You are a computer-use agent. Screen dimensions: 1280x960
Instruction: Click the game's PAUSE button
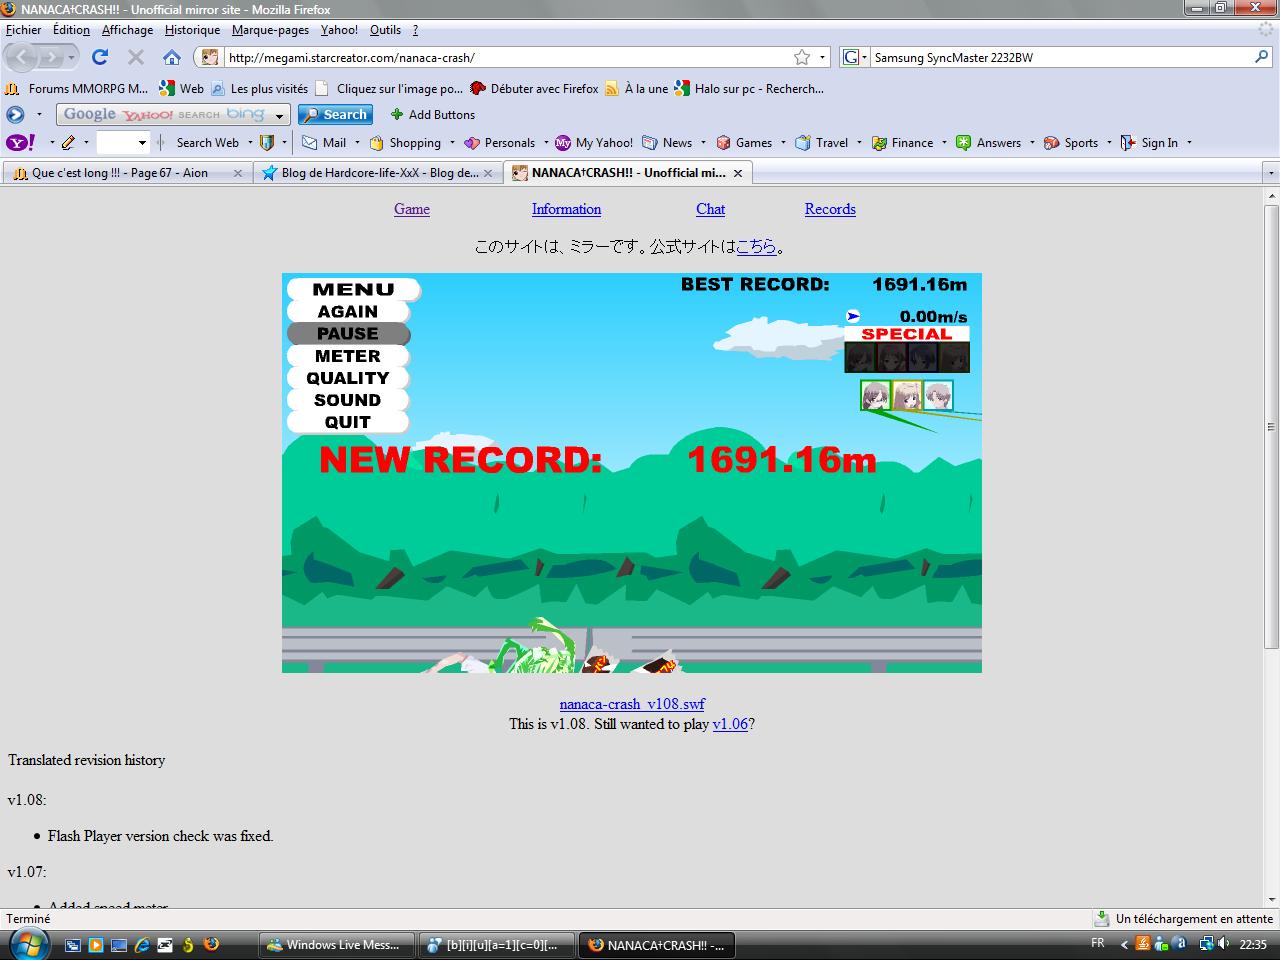pos(348,334)
